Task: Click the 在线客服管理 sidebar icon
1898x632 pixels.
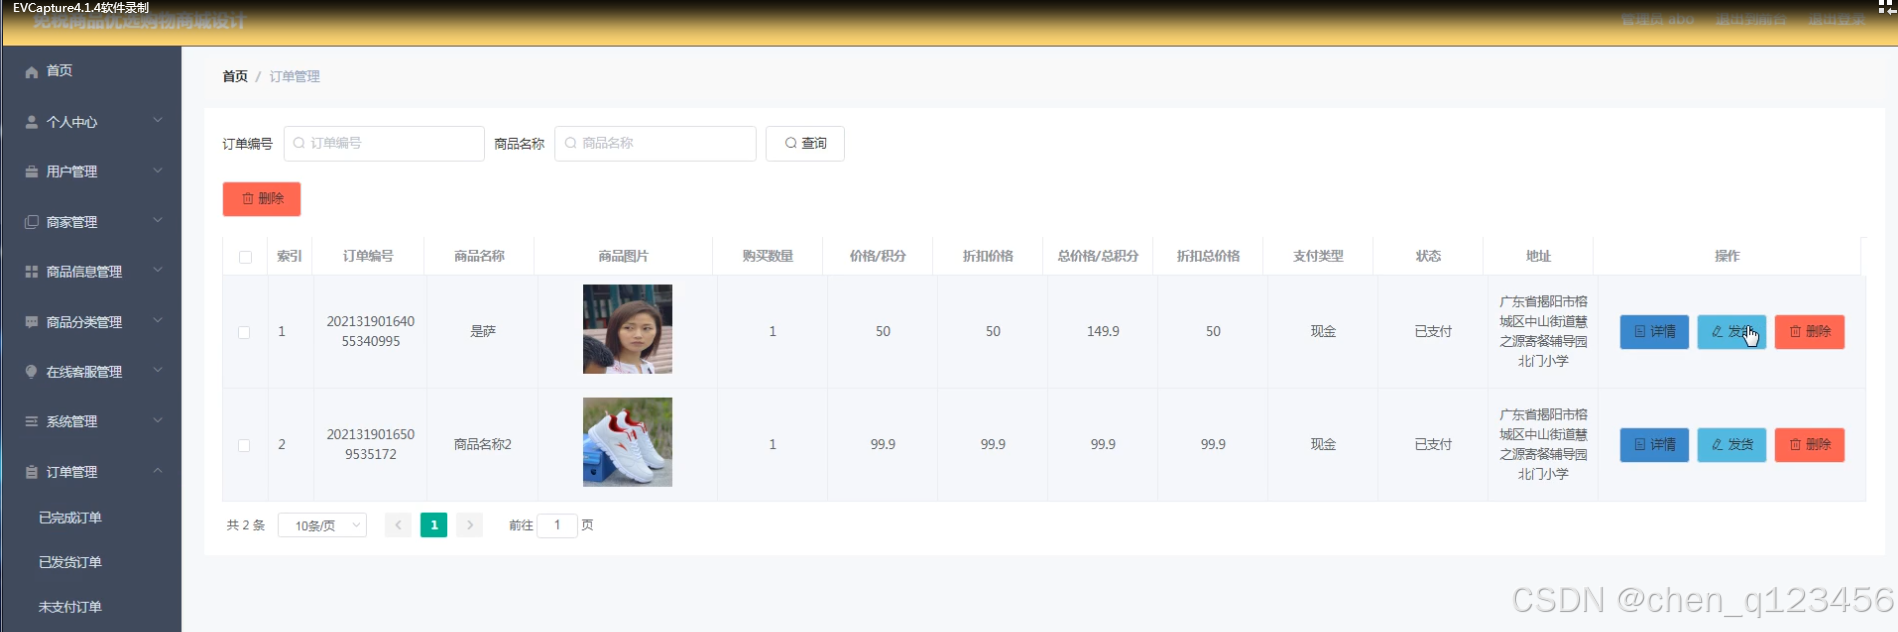Action: point(32,372)
